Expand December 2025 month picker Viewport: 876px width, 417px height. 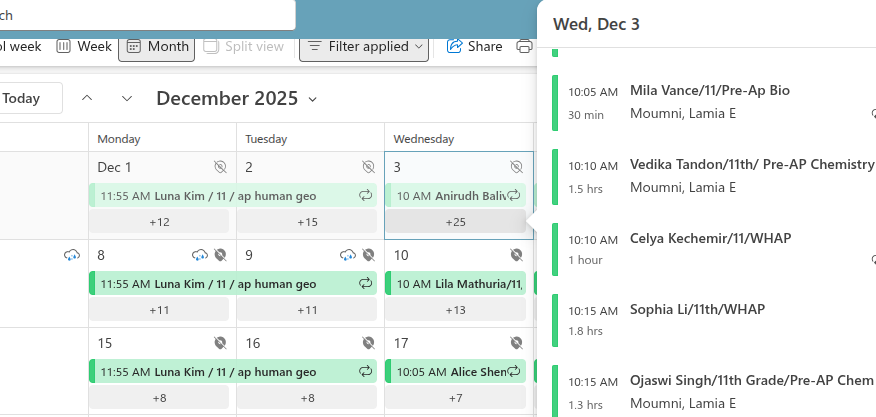point(237,98)
